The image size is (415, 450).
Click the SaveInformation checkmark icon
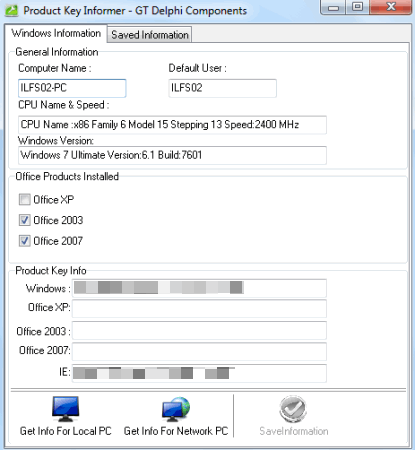tap(293, 409)
